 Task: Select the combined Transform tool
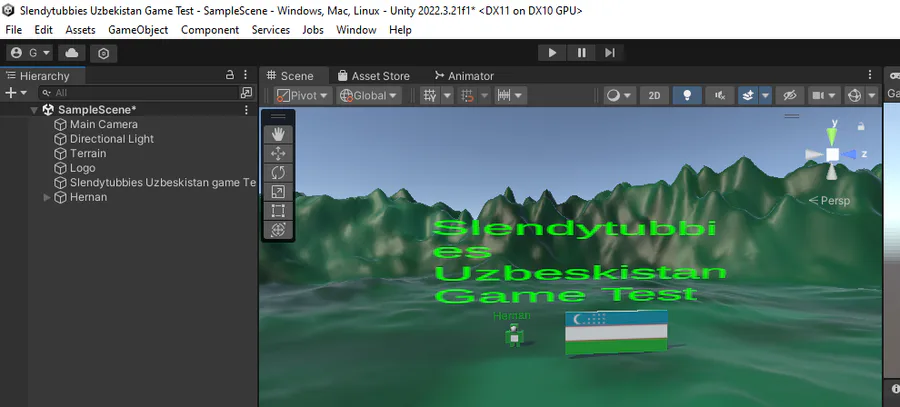pos(278,230)
